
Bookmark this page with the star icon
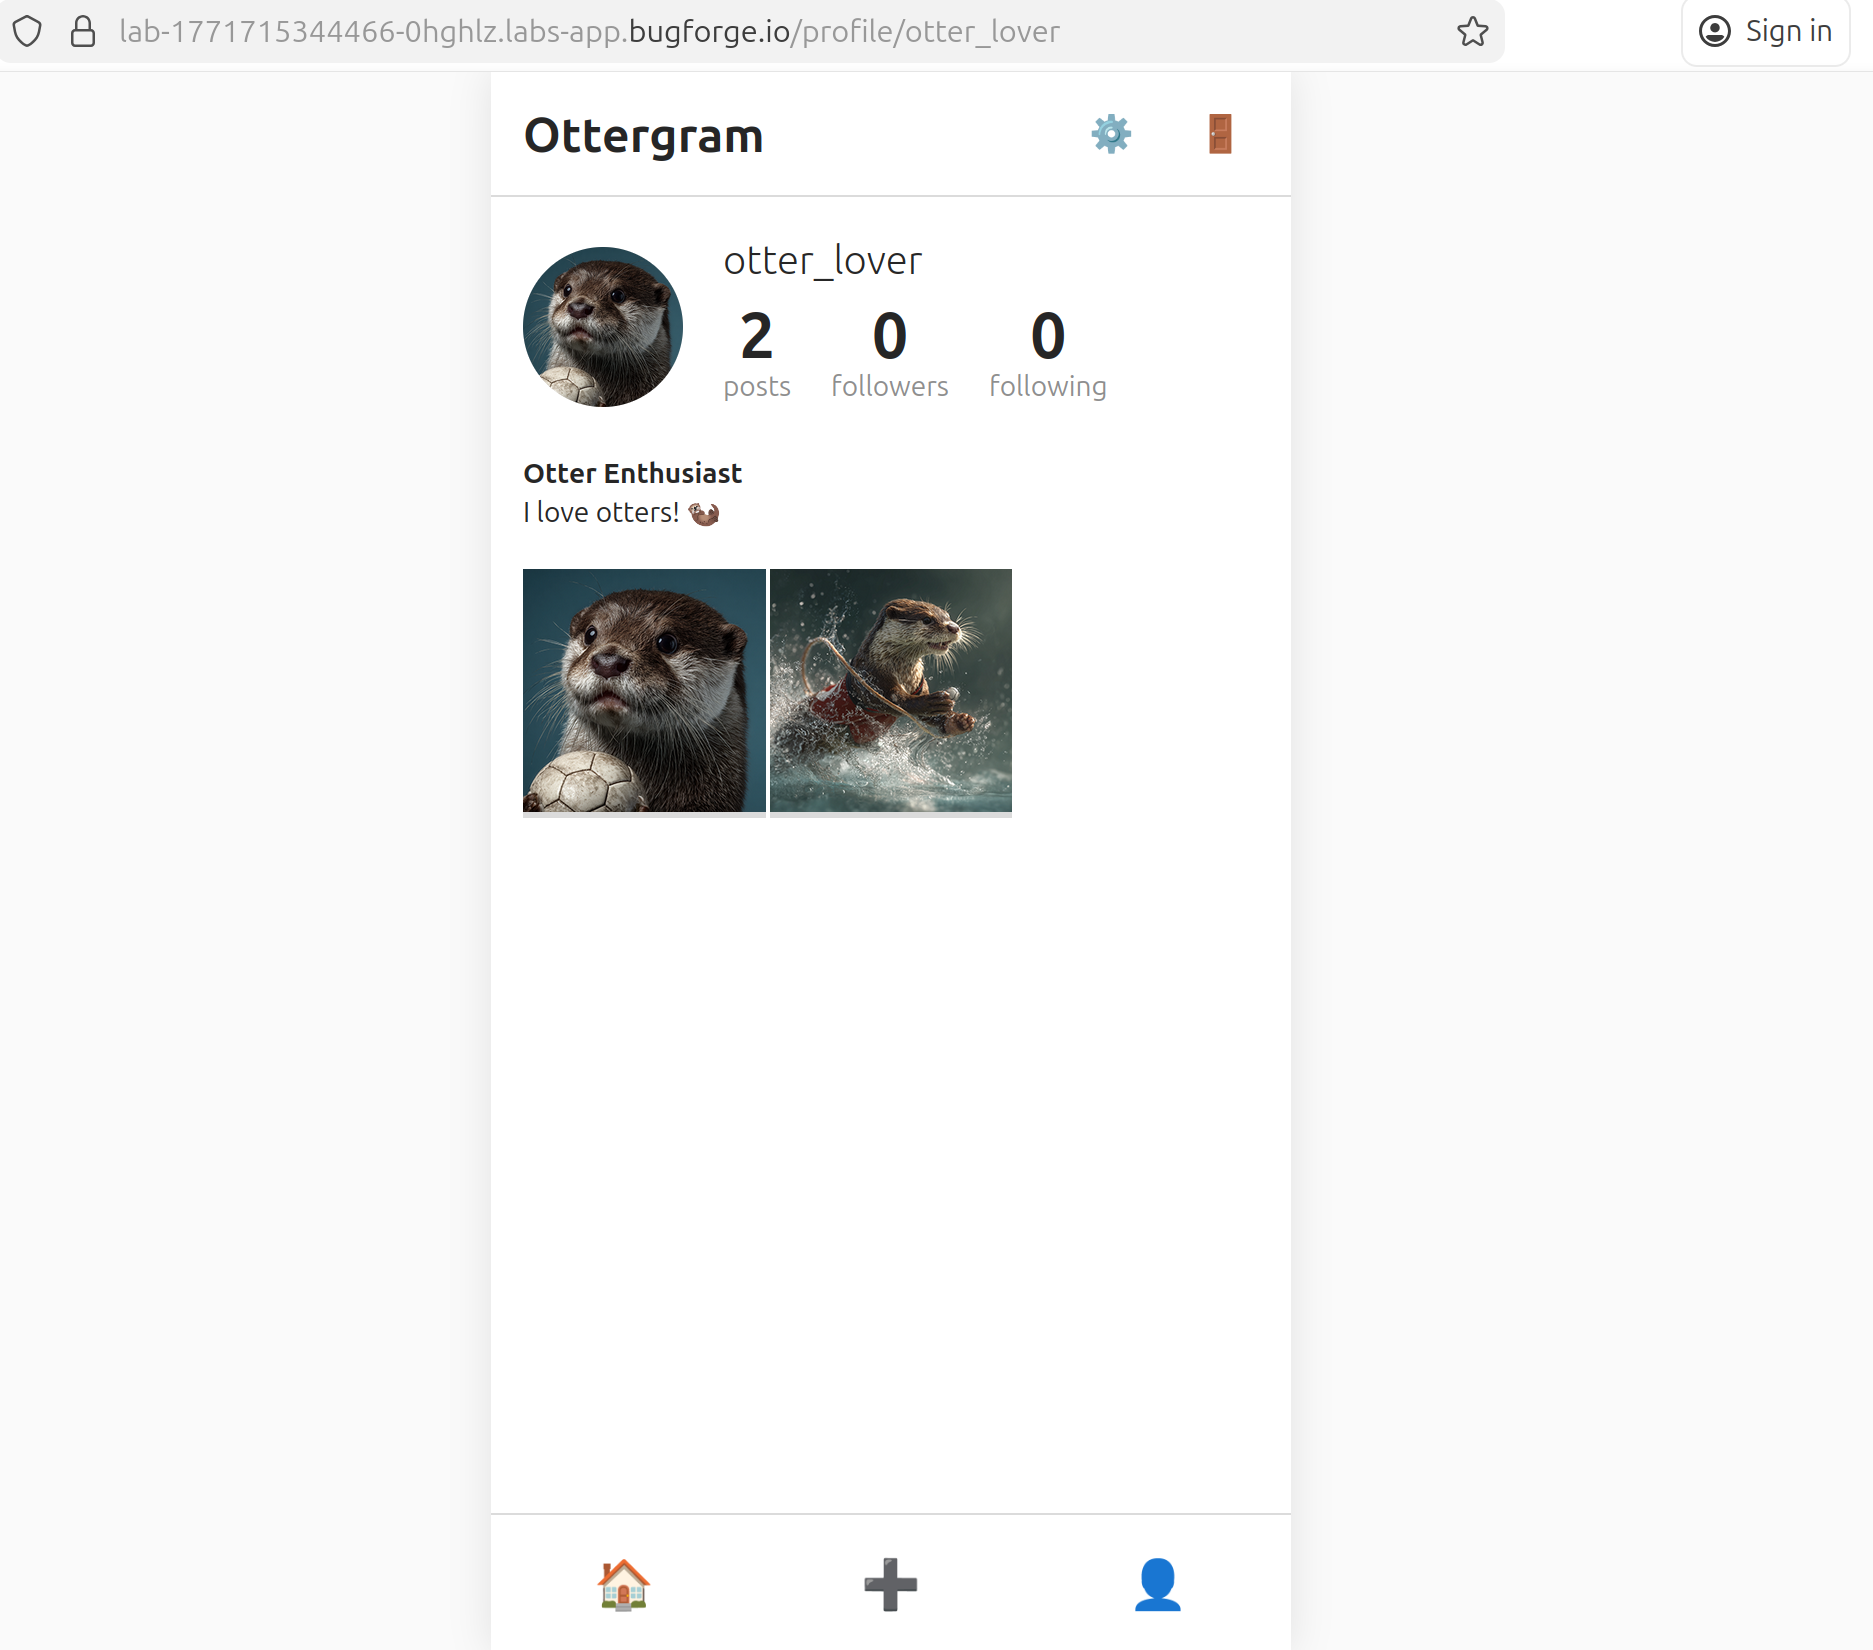tap(1472, 32)
